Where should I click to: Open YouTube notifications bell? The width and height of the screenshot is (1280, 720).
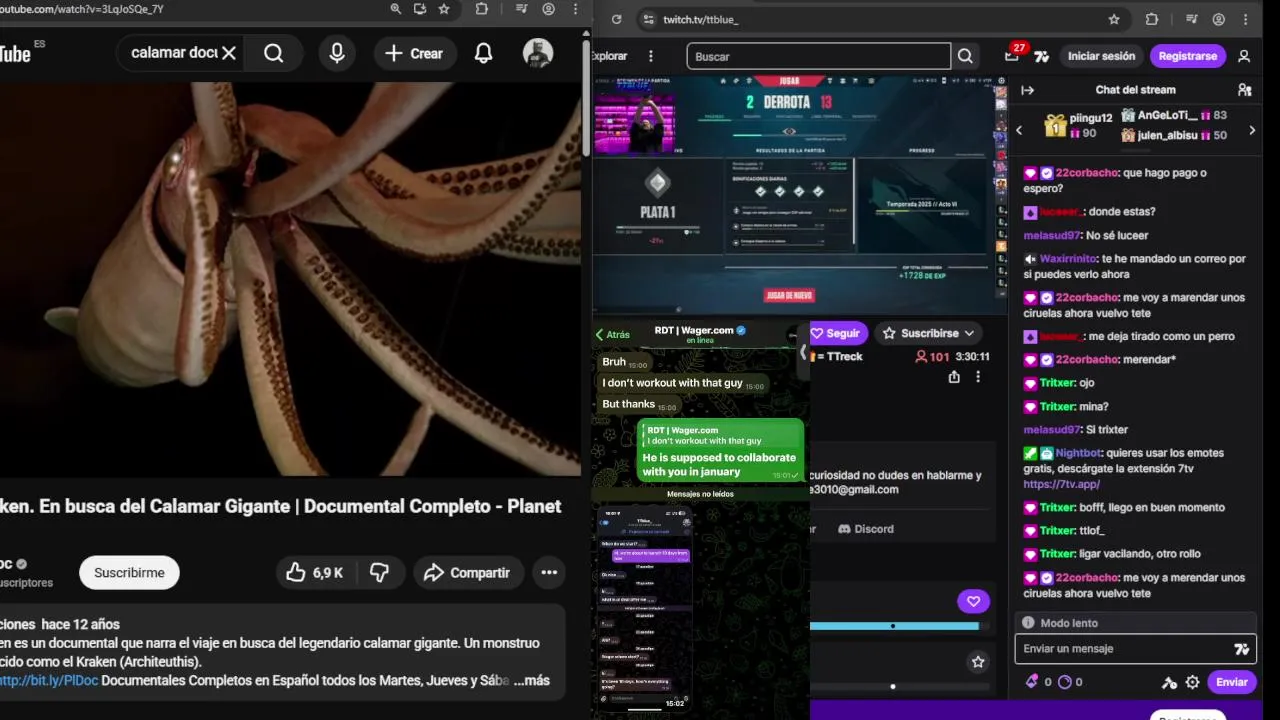(x=483, y=53)
